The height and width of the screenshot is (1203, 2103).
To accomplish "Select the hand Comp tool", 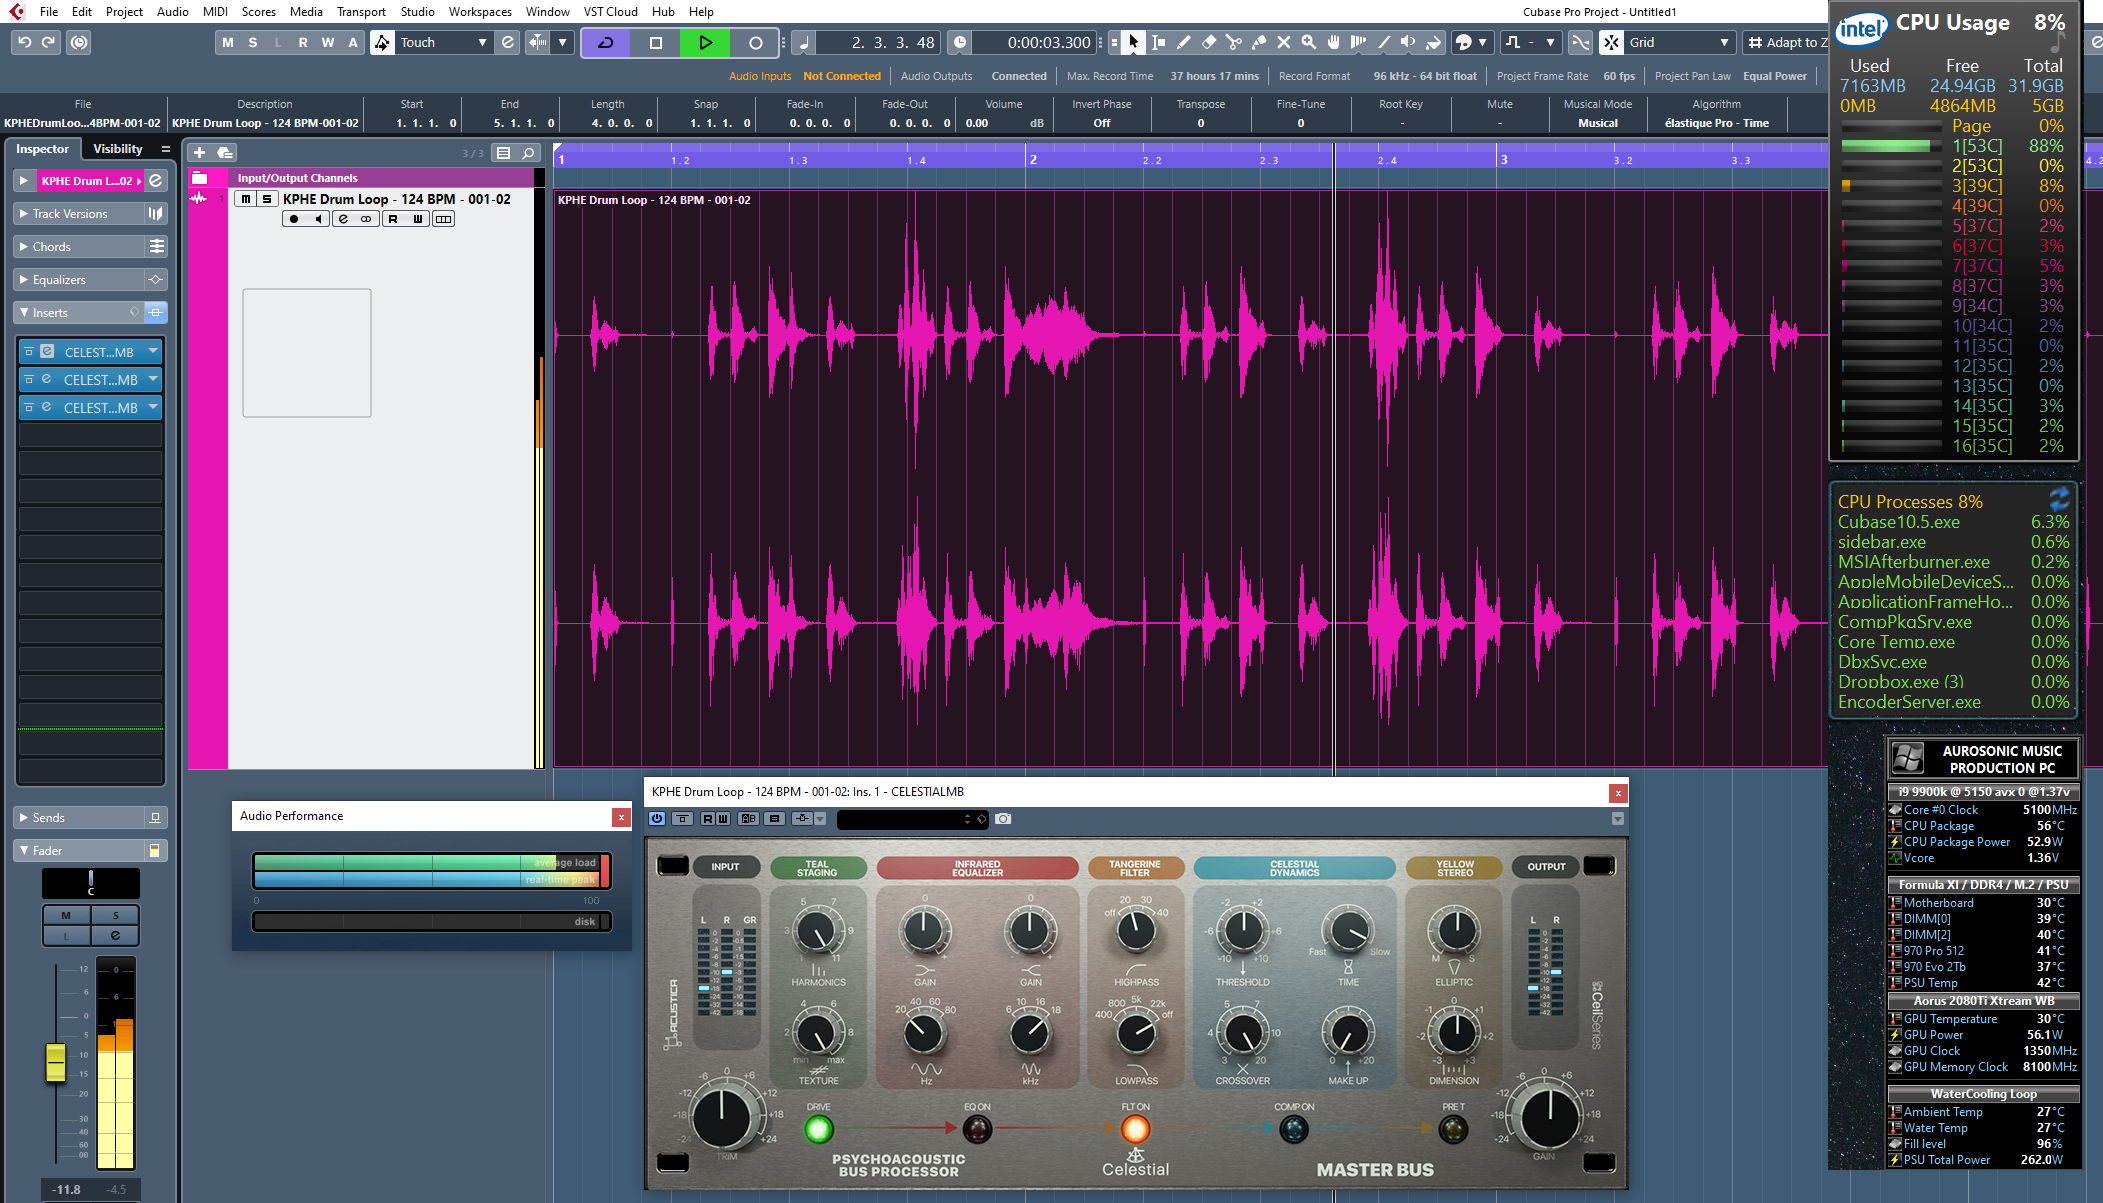I will (1333, 42).
